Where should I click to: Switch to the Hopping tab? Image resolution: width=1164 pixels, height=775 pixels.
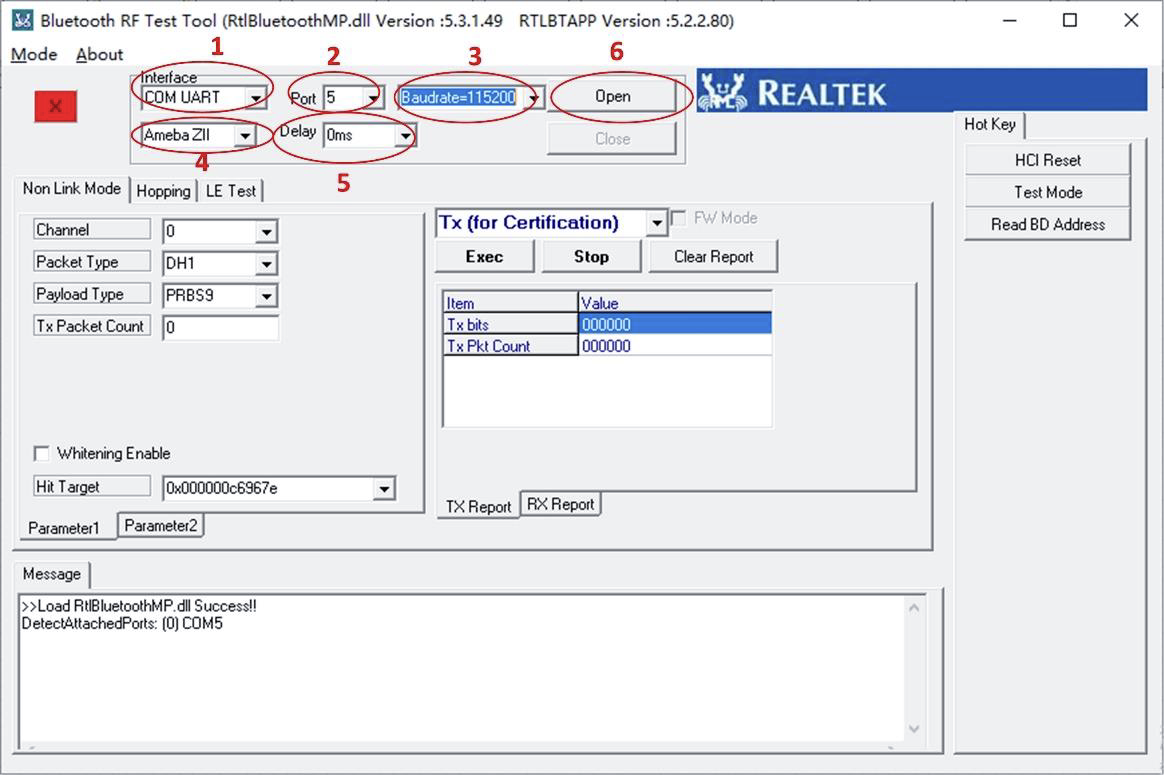[x=163, y=192]
